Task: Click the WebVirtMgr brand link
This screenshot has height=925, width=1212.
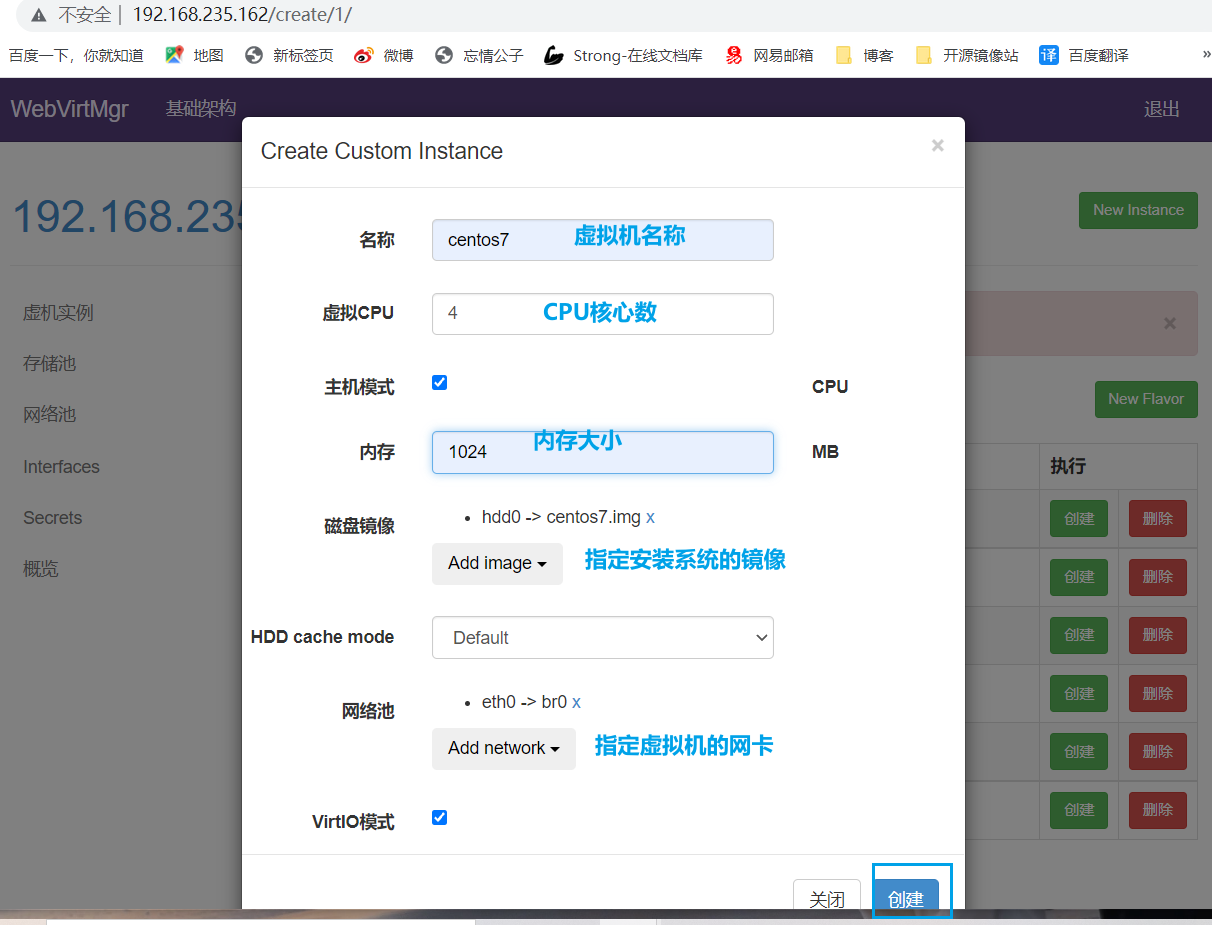Action: 70,108
